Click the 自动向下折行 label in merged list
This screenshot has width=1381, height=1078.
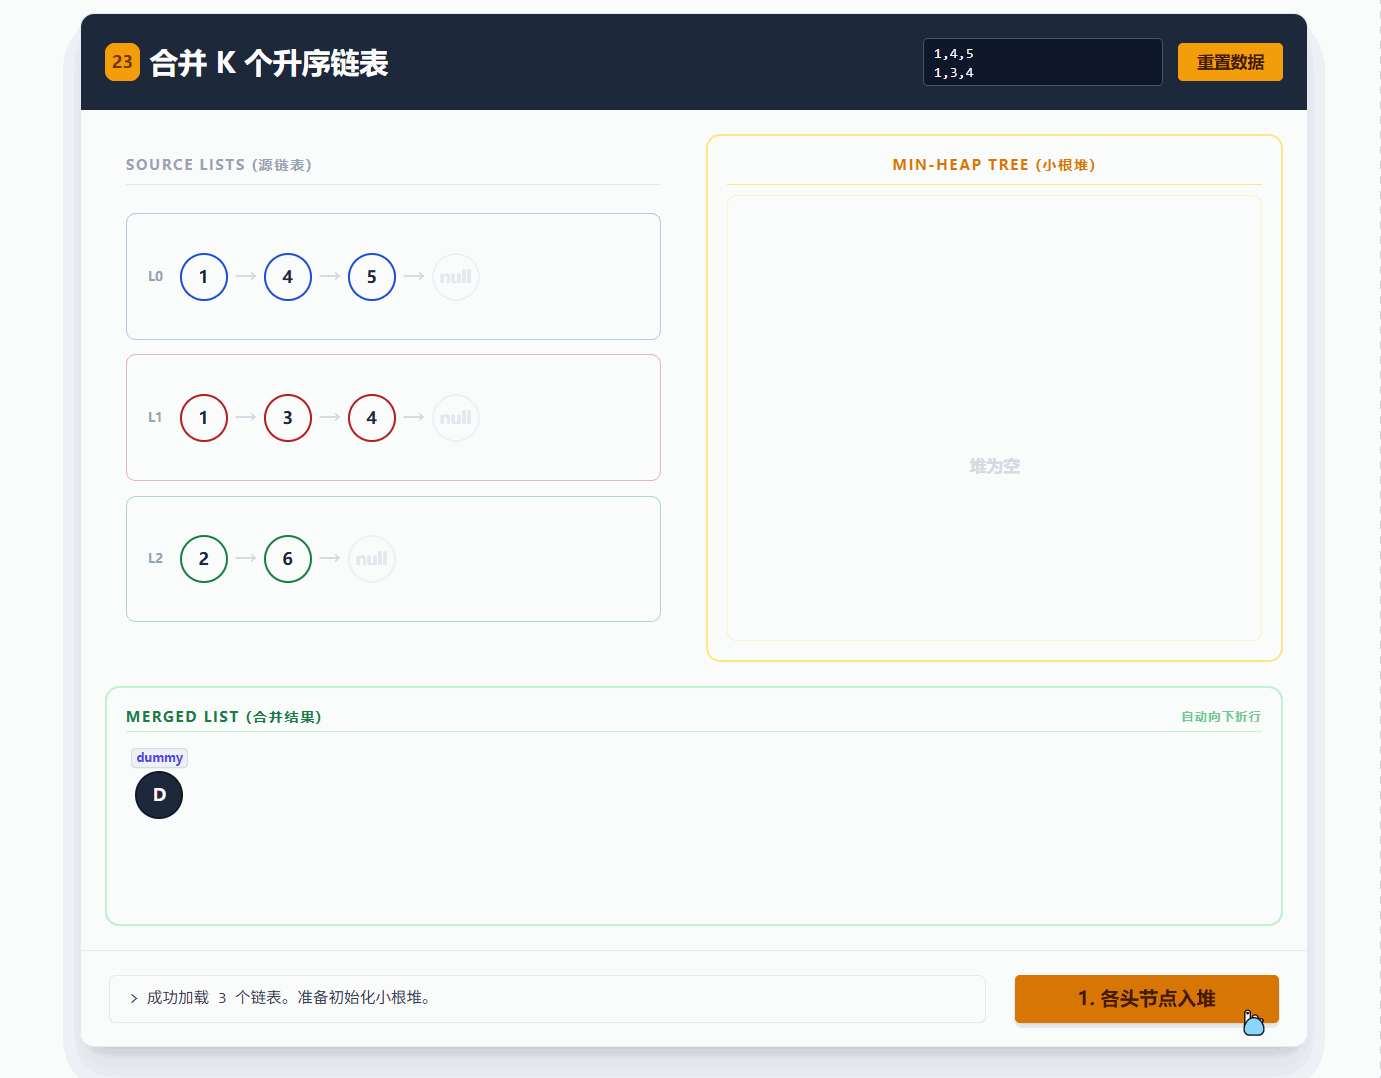pos(1220,717)
